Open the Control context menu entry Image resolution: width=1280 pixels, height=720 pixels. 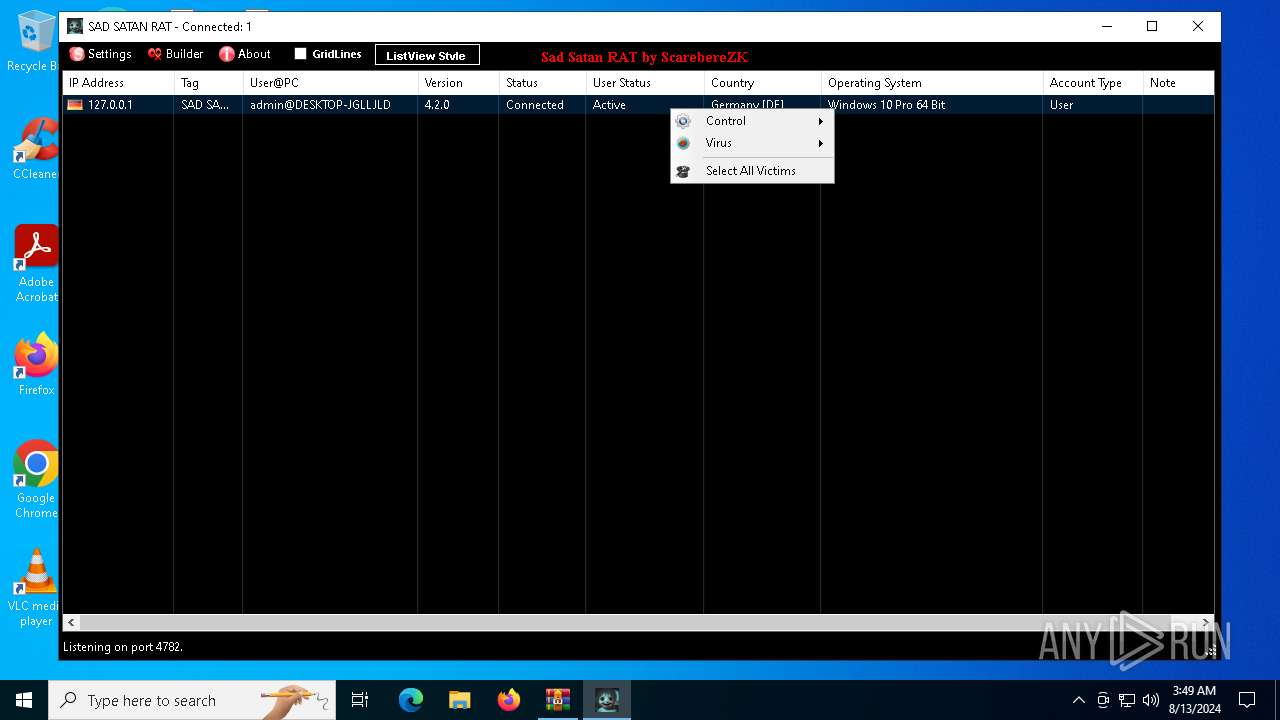pyautogui.click(x=751, y=121)
